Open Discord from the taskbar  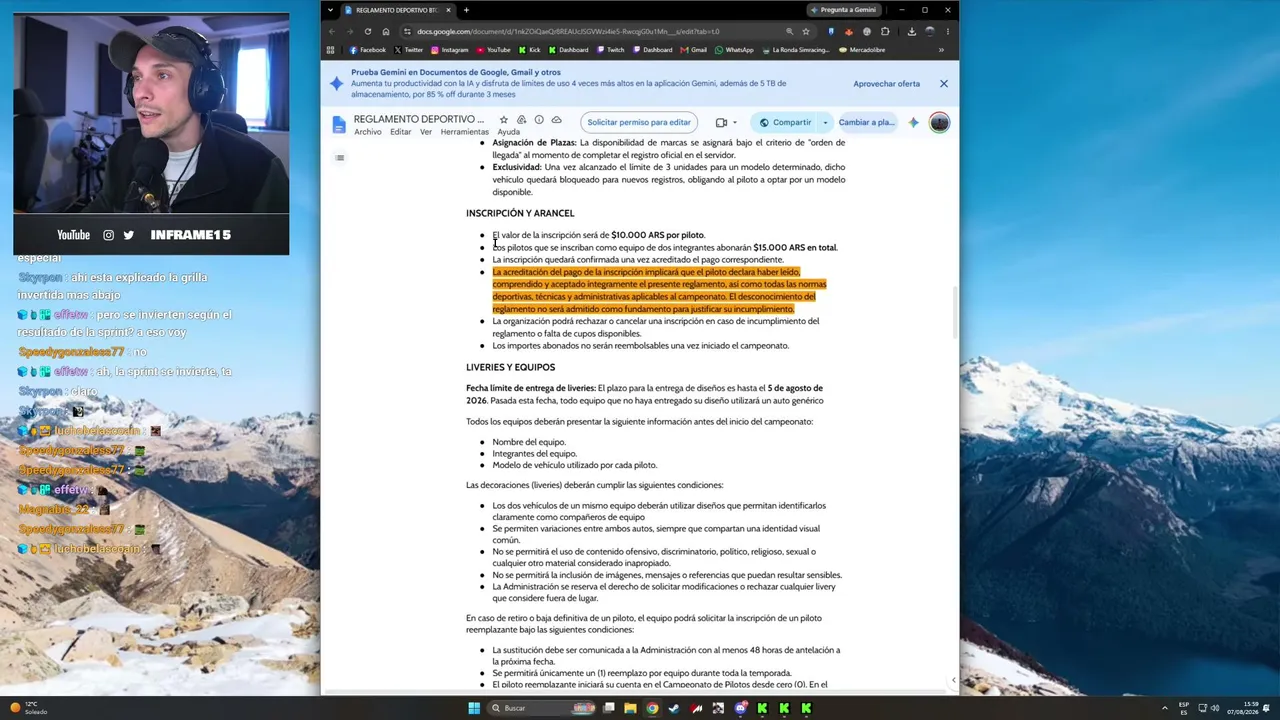740,708
